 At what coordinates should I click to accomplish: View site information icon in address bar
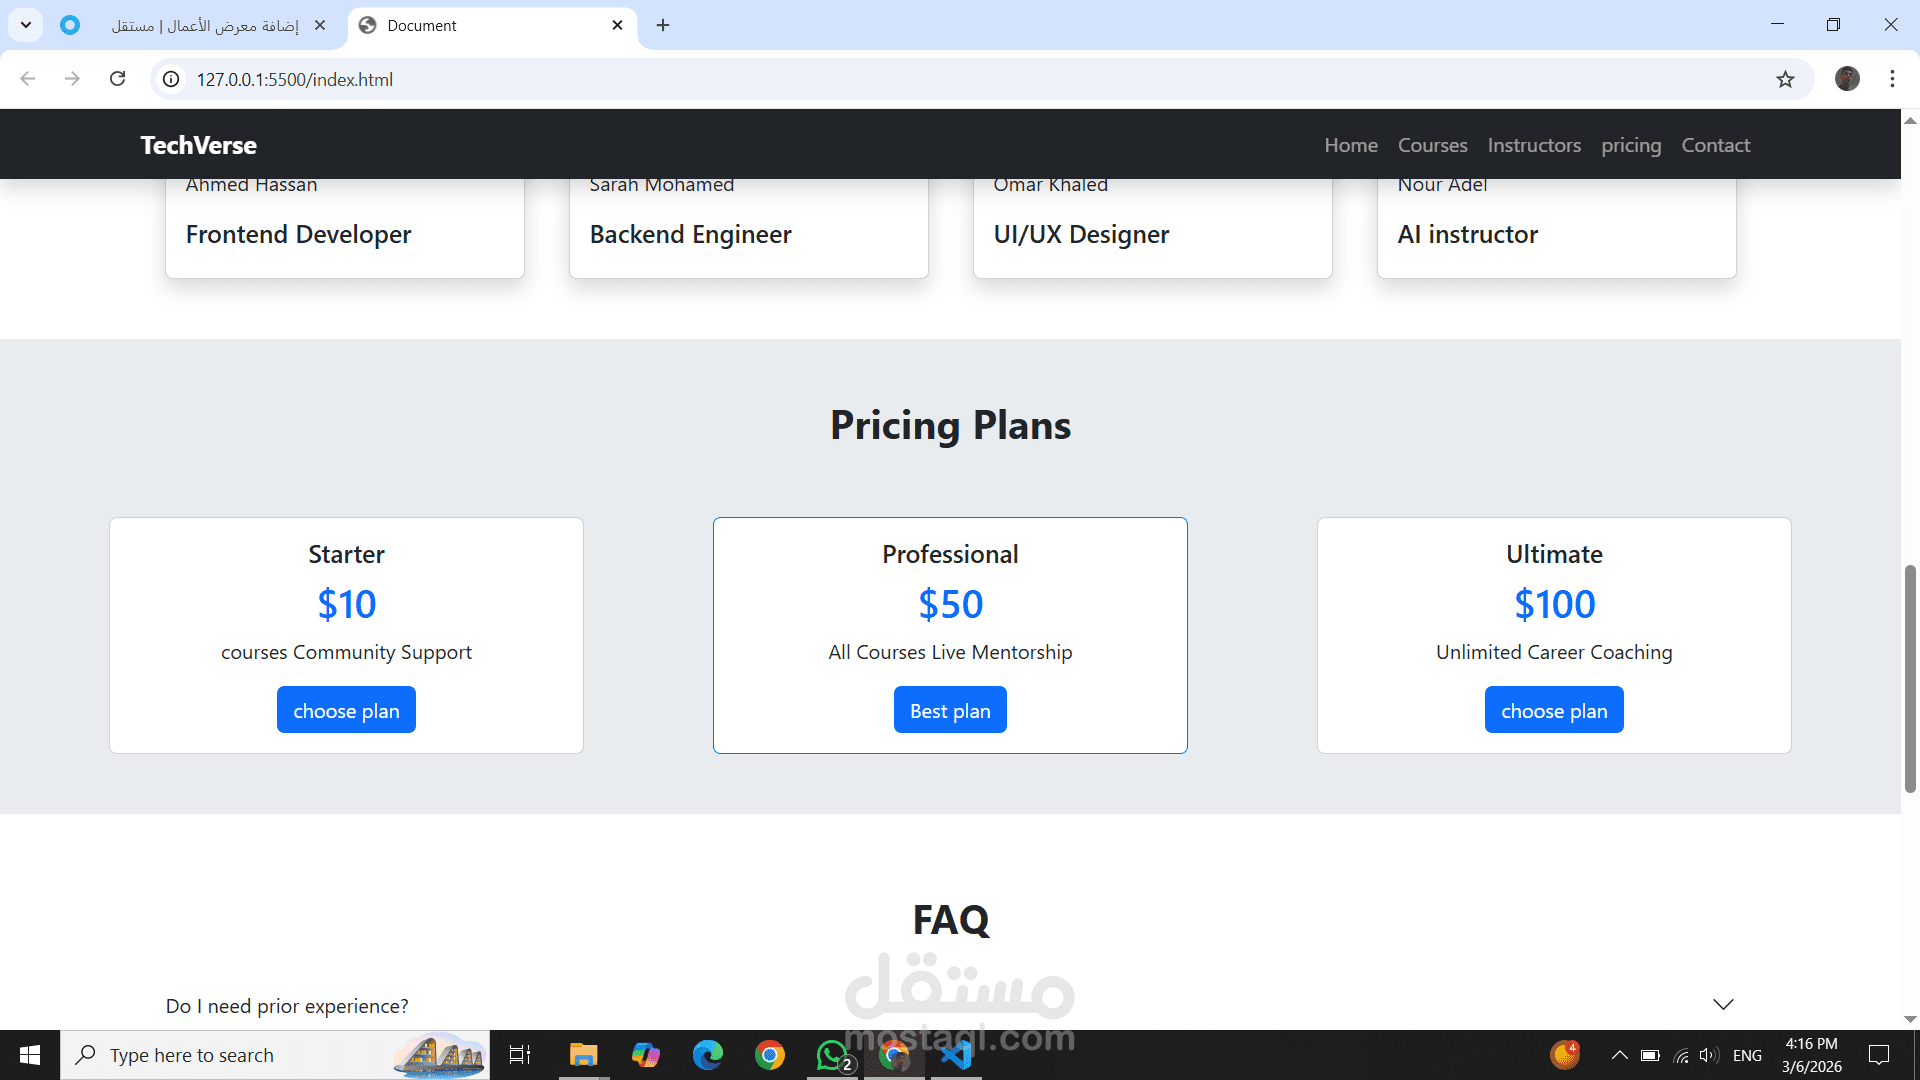pyautogui.click(x=172, y=79)
